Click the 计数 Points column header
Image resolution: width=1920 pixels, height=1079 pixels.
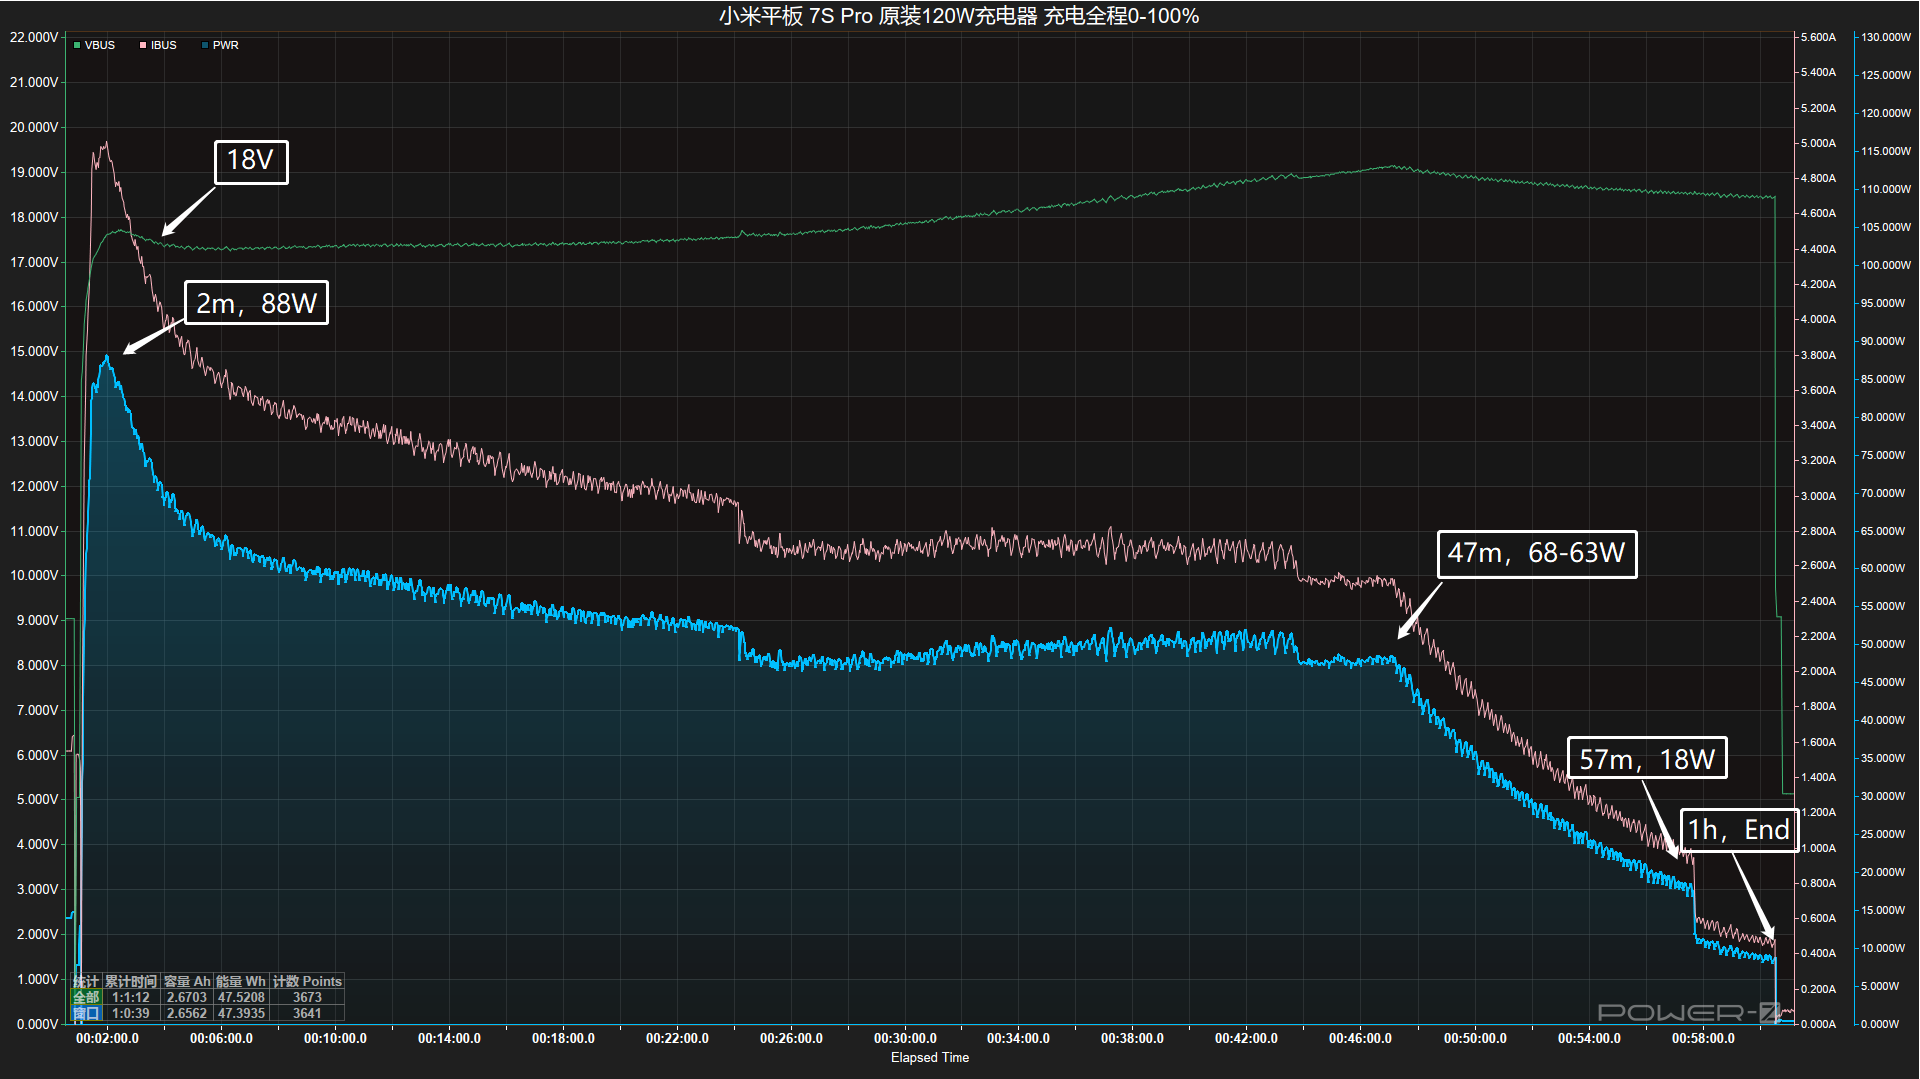pos(307,981)
